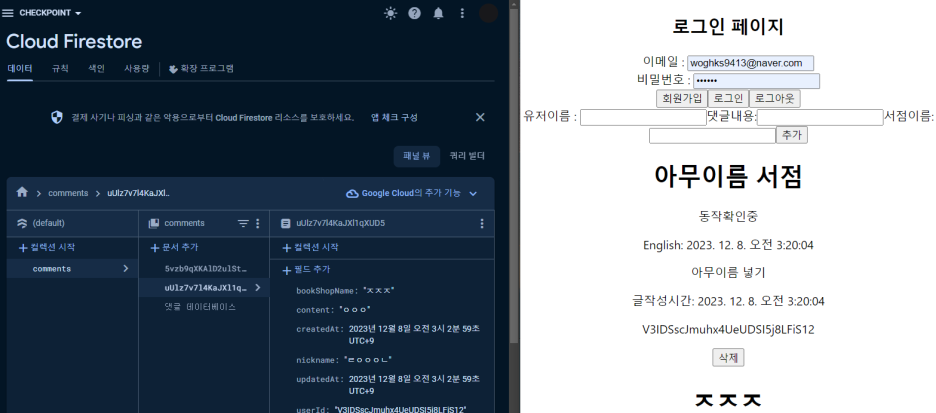Click the extensions icon beside 확장 프로그램

(173, 69)
